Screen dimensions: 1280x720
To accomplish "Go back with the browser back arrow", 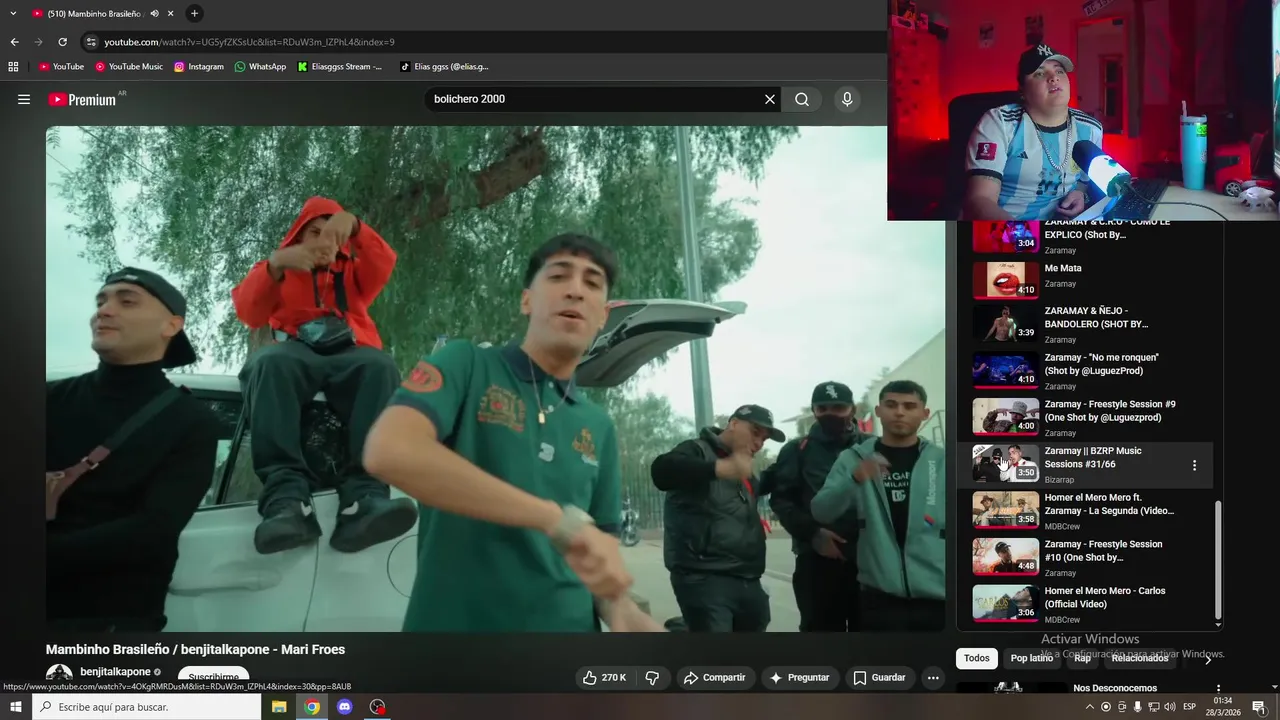I will tap(14, 42).
